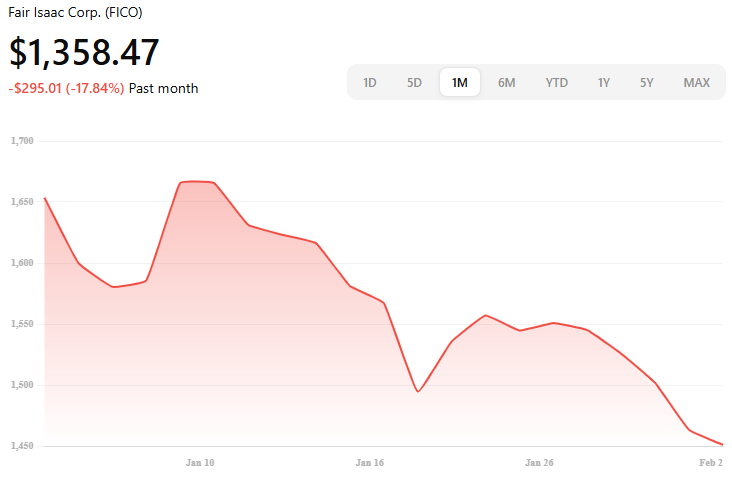This screenshot has width=732, height=478.
Task: Click the -$295.01 (-17.84%) change text
Action: 66,88
